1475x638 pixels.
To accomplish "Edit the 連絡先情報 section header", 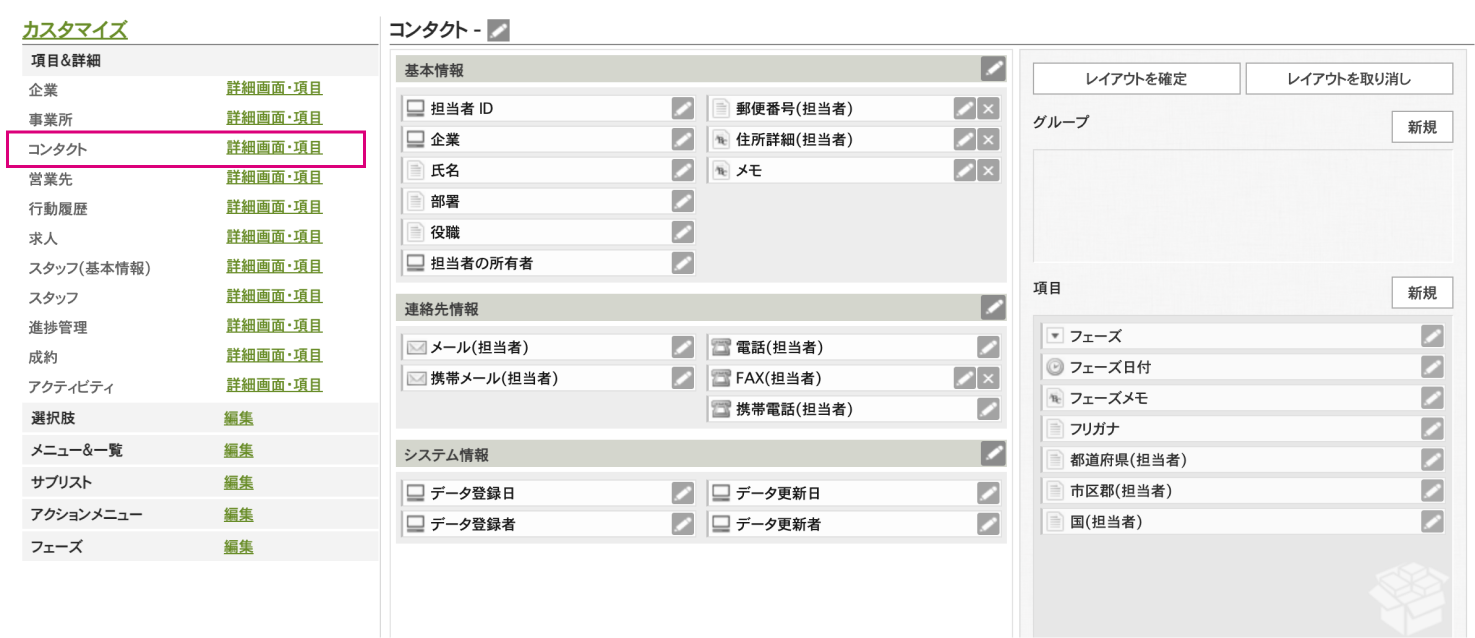I will [992, 308].
